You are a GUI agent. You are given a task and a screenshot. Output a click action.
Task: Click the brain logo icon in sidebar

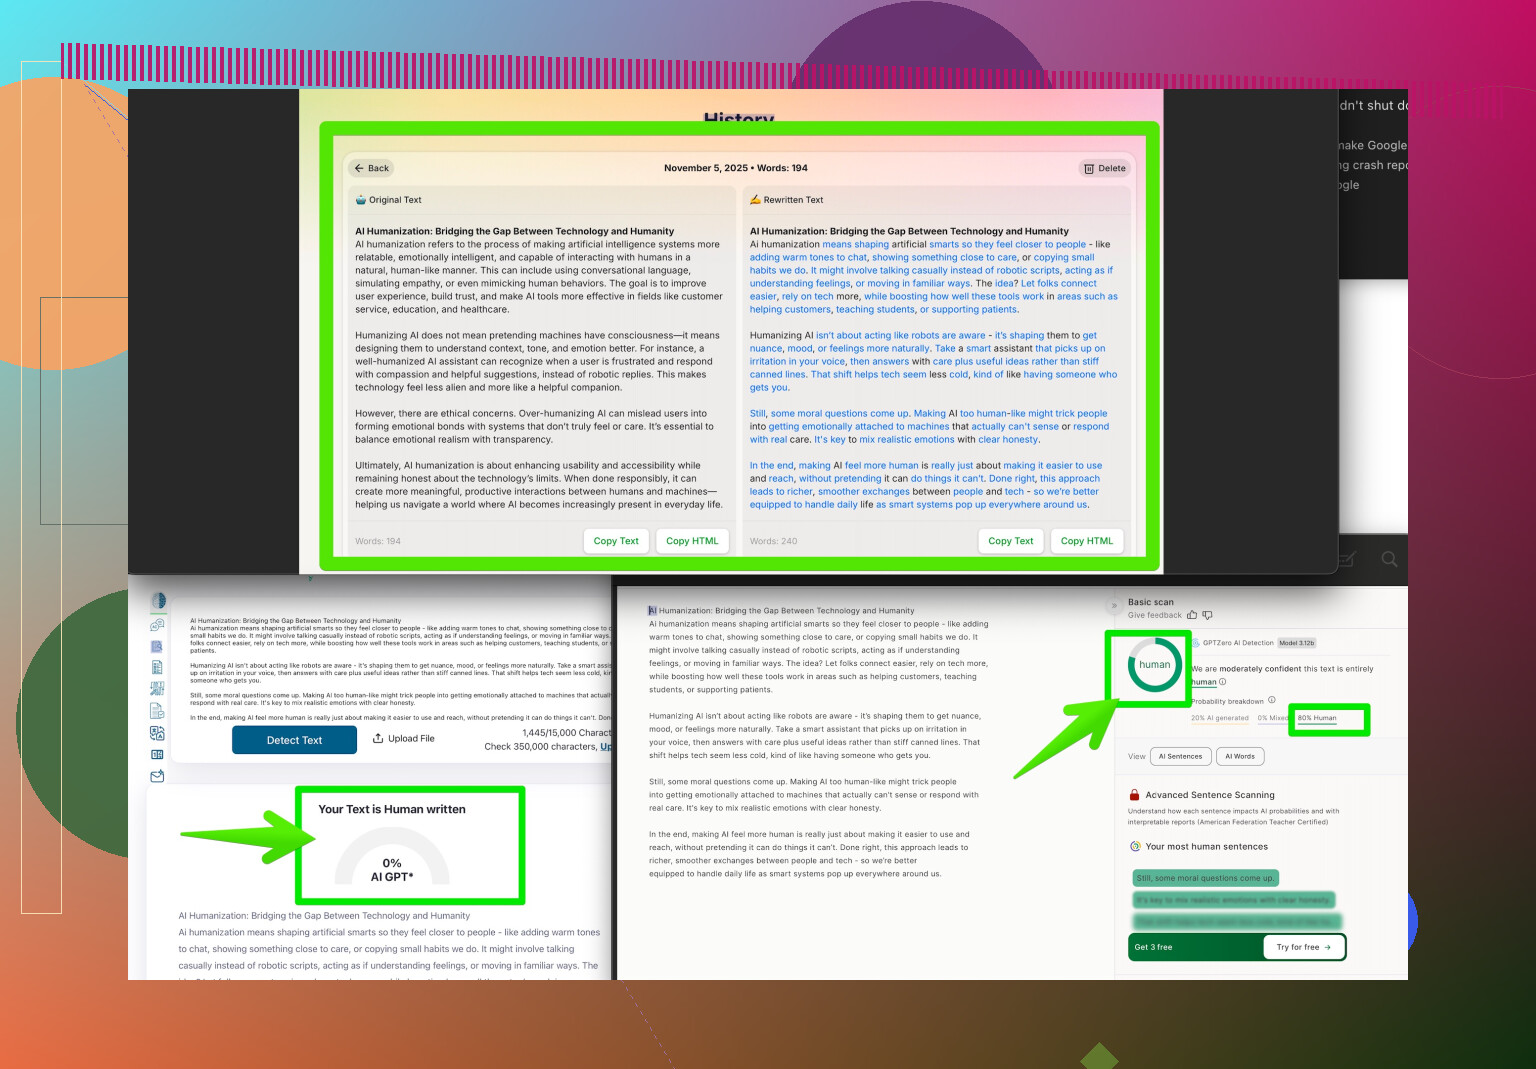(158, 601)
